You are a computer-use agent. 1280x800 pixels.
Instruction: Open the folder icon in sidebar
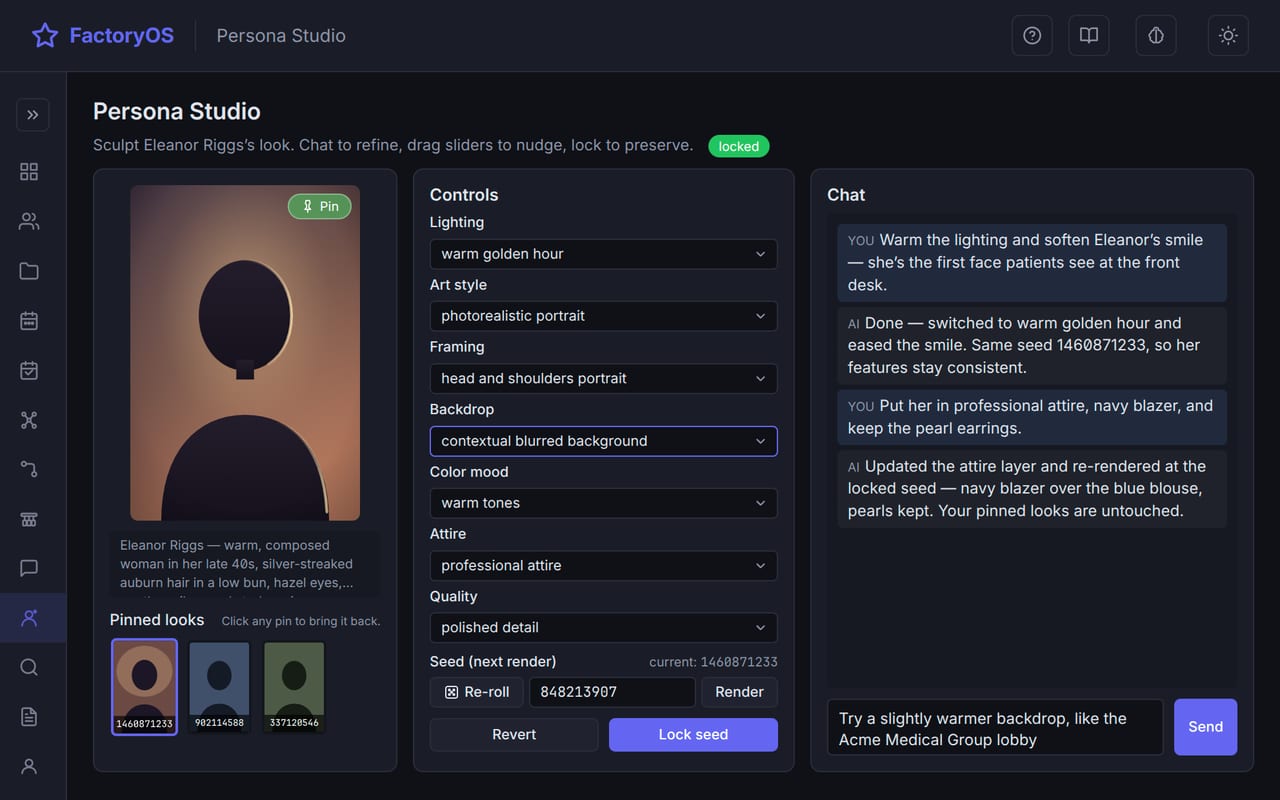[29, 271]
